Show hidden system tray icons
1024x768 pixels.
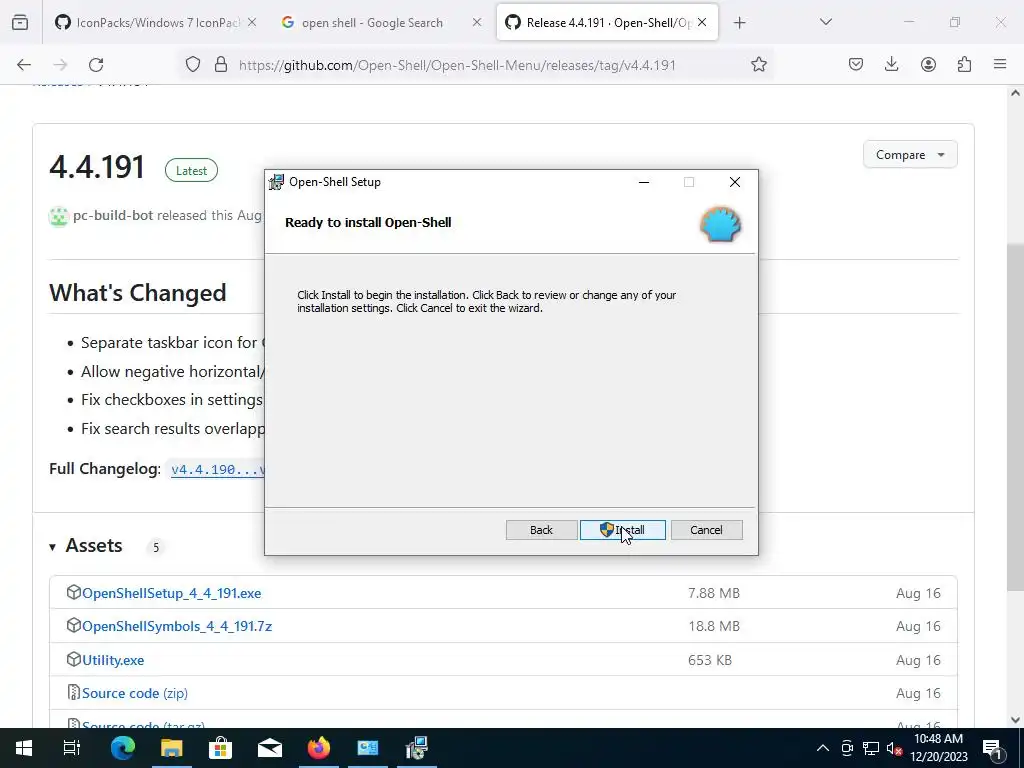[823, 748]
